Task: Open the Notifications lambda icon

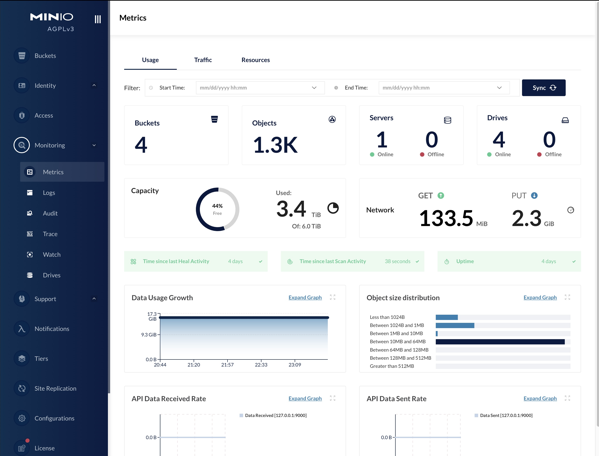Action: coord(22,328)
